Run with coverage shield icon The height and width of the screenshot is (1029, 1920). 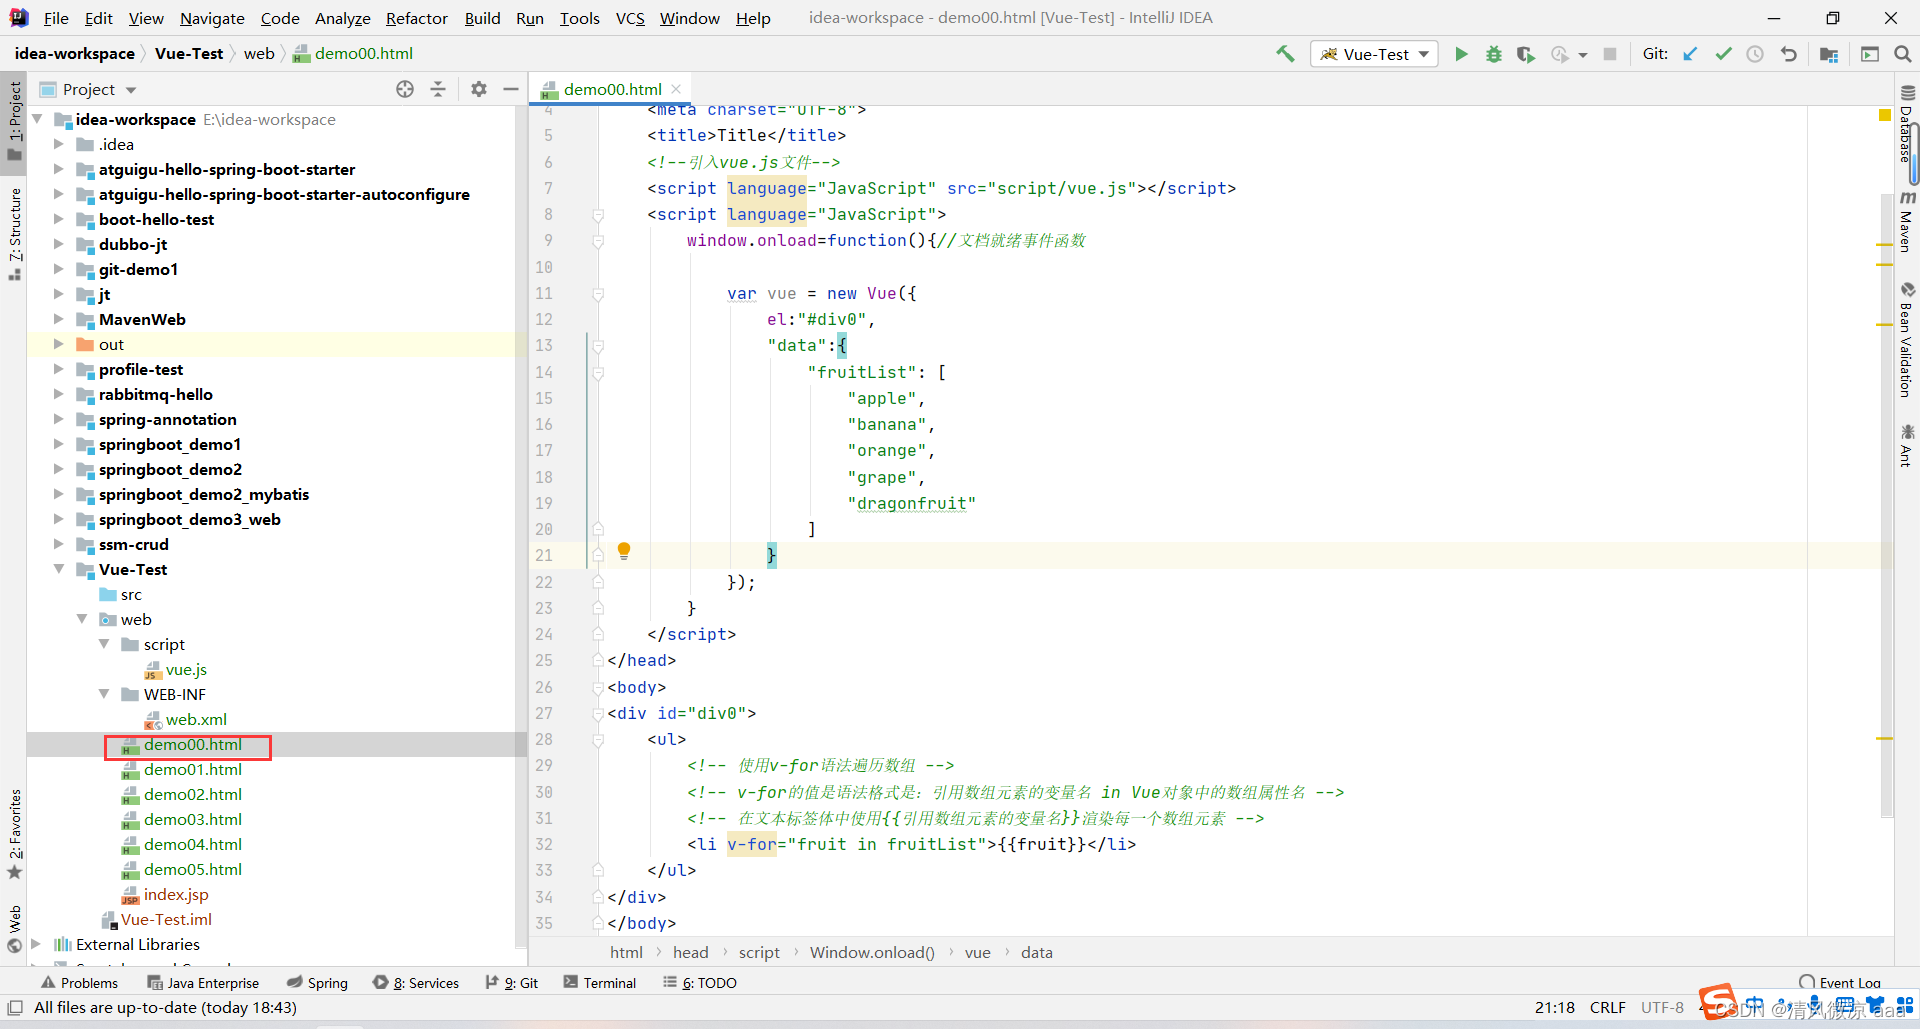pyautogui.click(x=1525, y=54)
